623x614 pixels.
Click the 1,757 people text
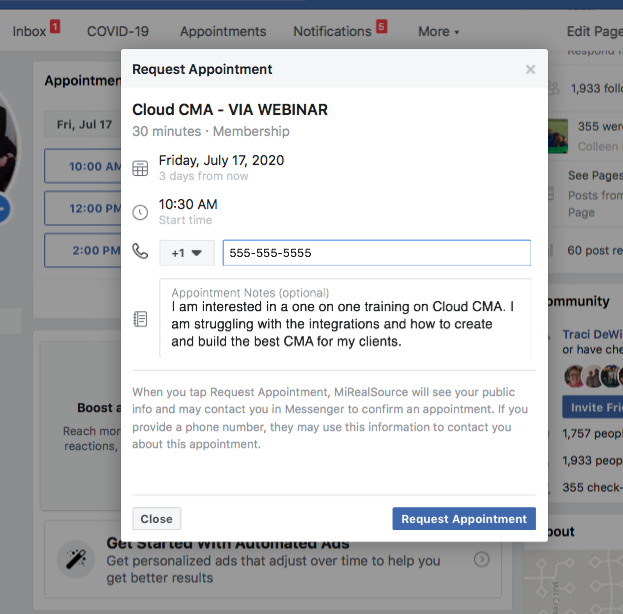592,434
